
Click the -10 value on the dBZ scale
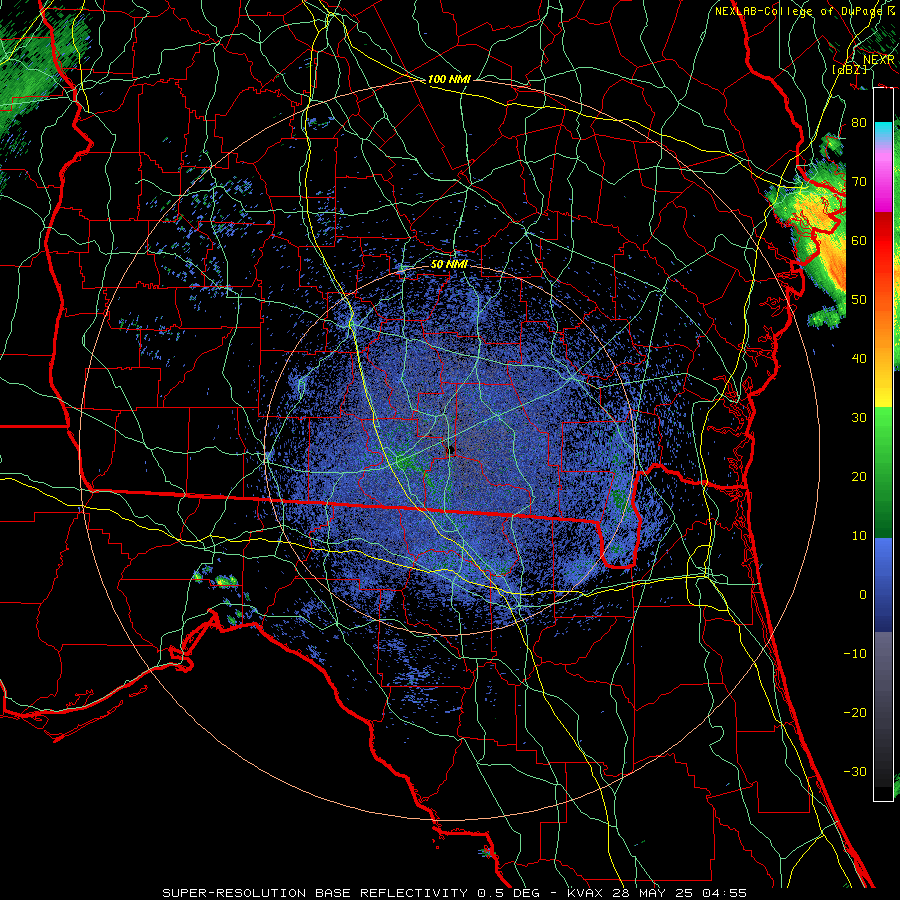[855, 654]
